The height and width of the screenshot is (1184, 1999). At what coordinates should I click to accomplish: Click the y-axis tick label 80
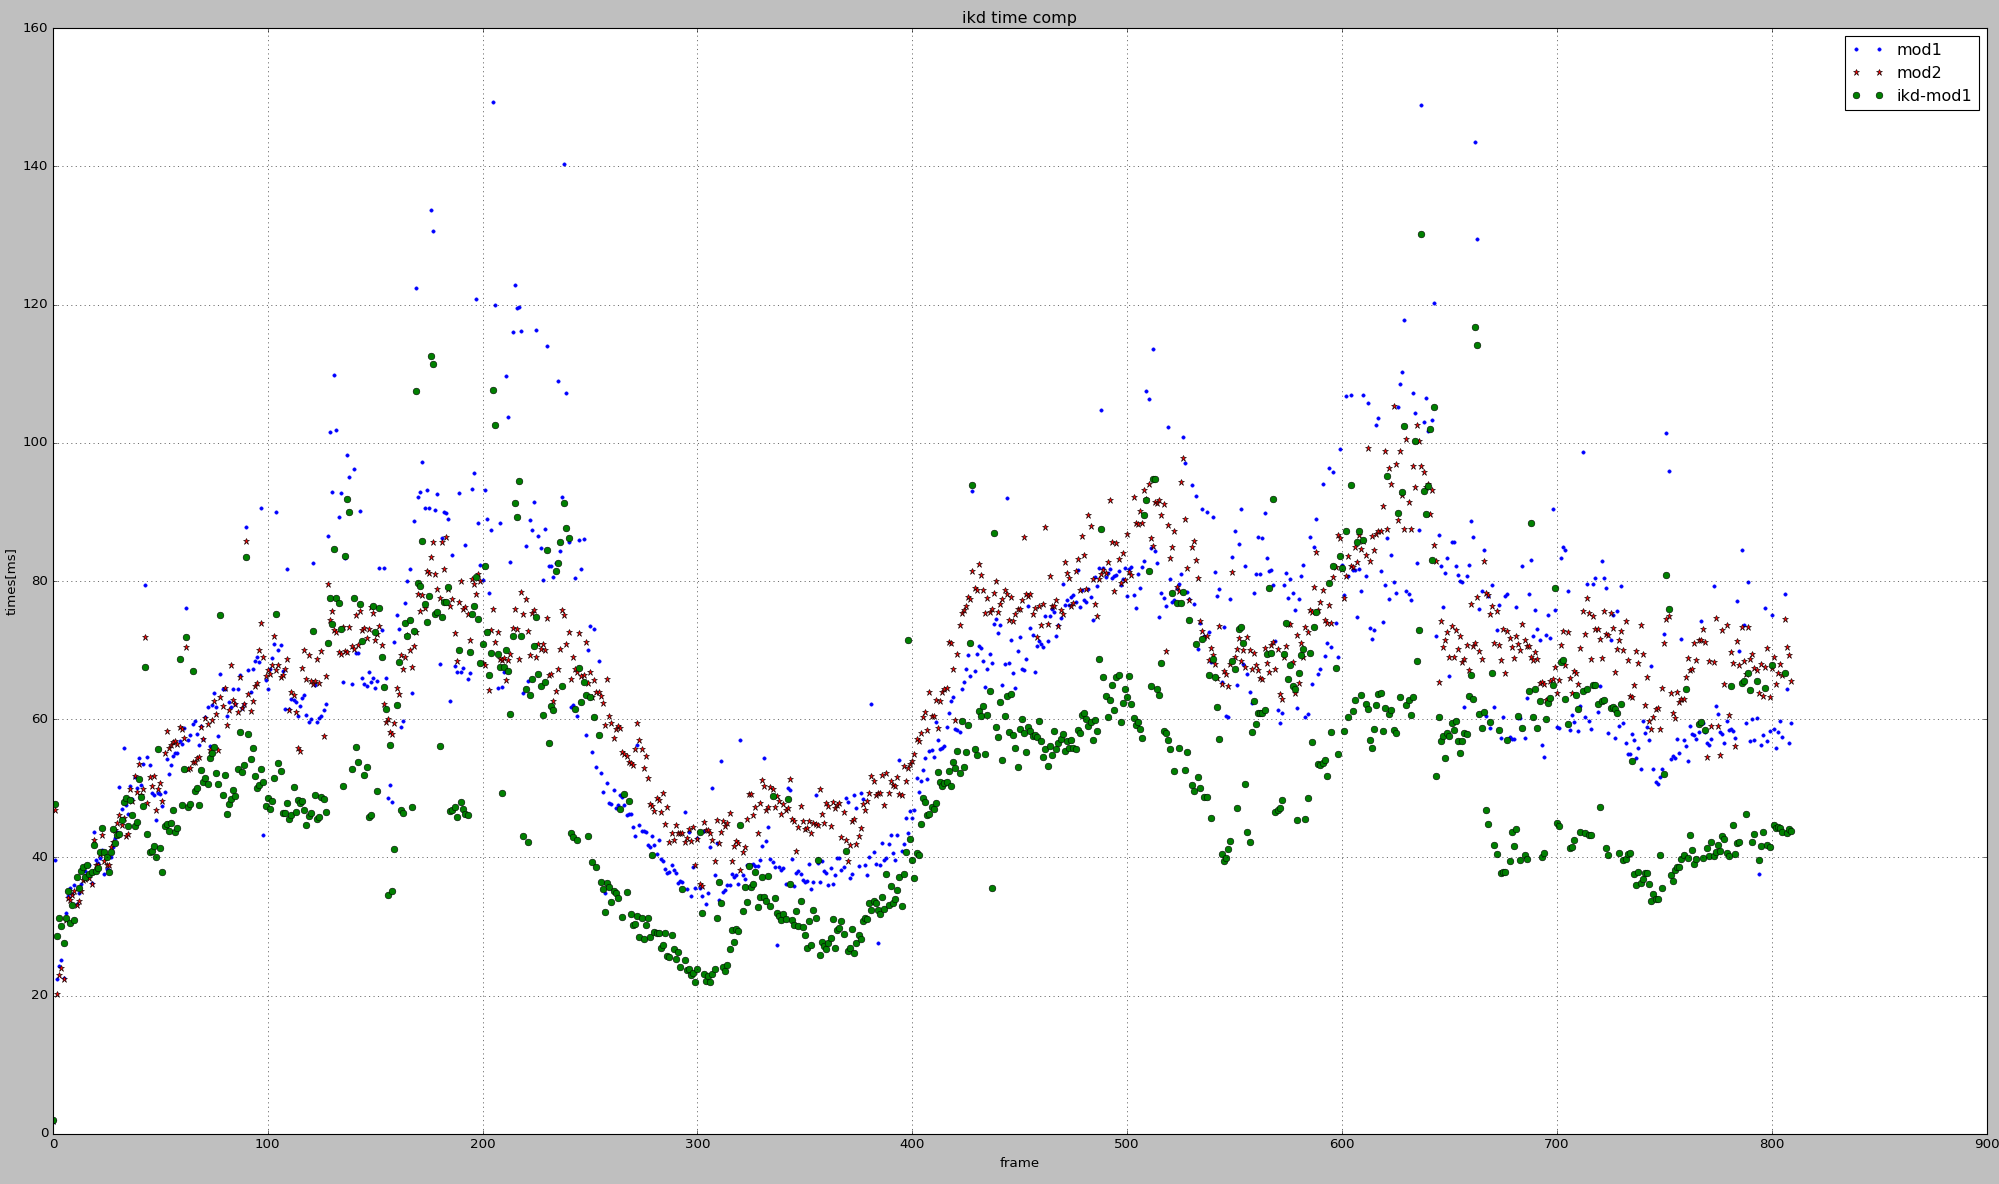tap(40, 581)
